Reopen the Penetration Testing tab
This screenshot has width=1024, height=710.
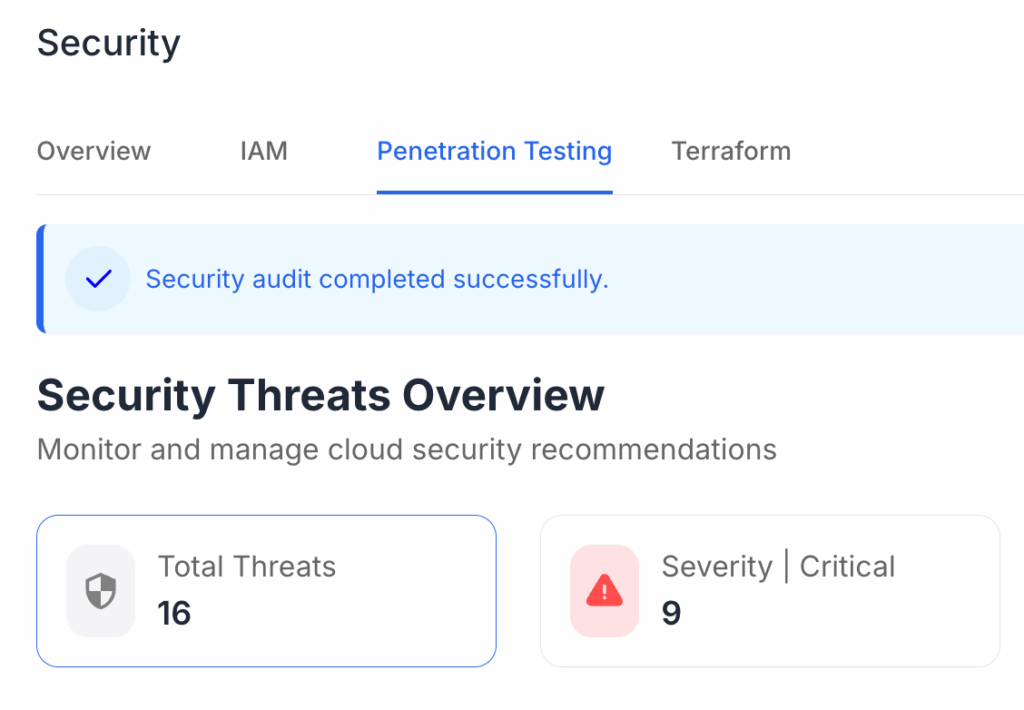coord(494,151)
